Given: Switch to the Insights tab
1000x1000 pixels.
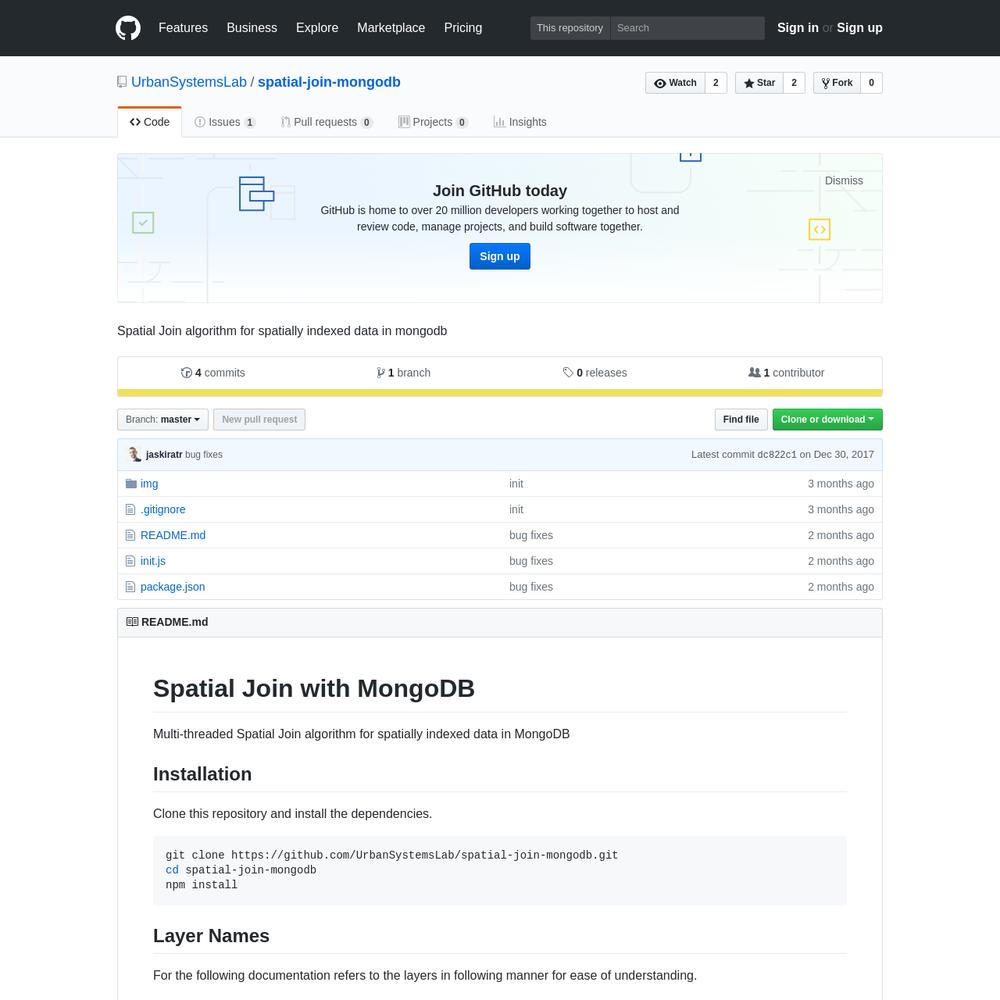Looking at the screenshot, I should pos(520,122).
